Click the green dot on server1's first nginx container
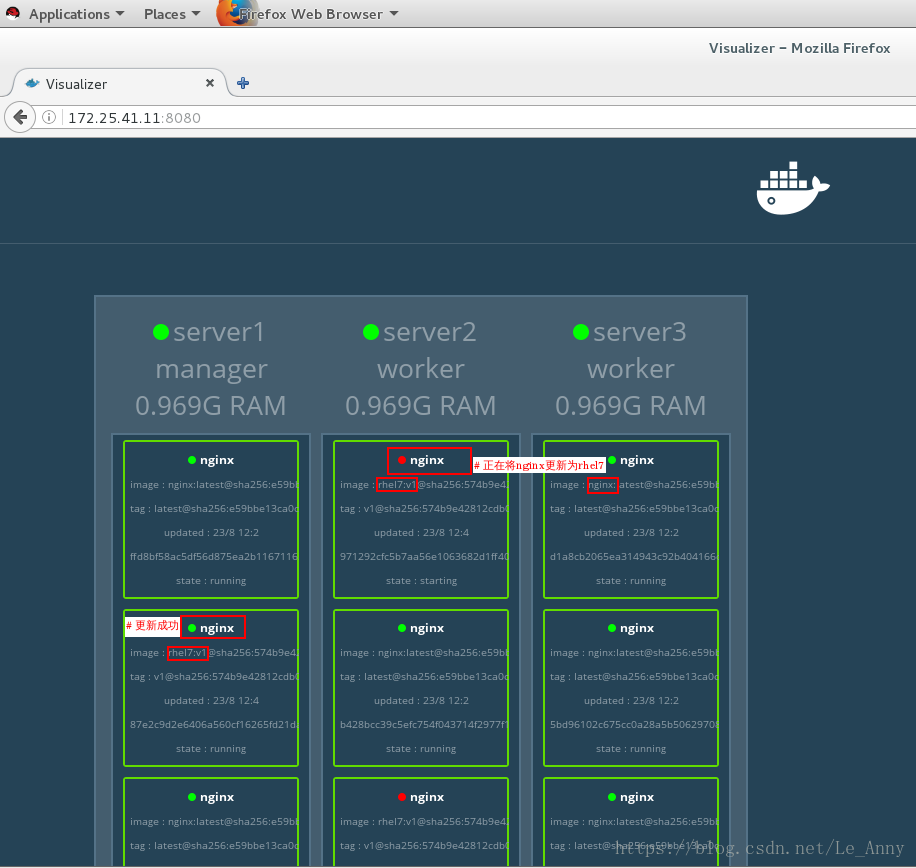The image size is (916, 868). click(192, 460)
